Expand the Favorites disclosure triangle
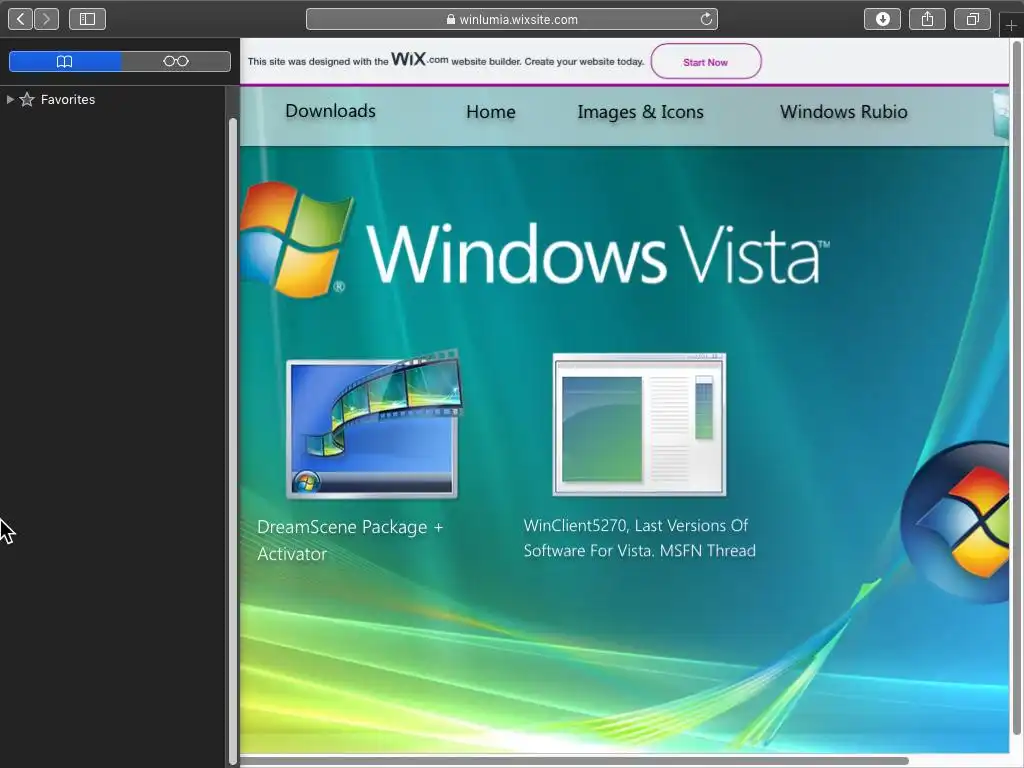The image size is (1024, 768). pyautogui.click(x=10, y=99)
